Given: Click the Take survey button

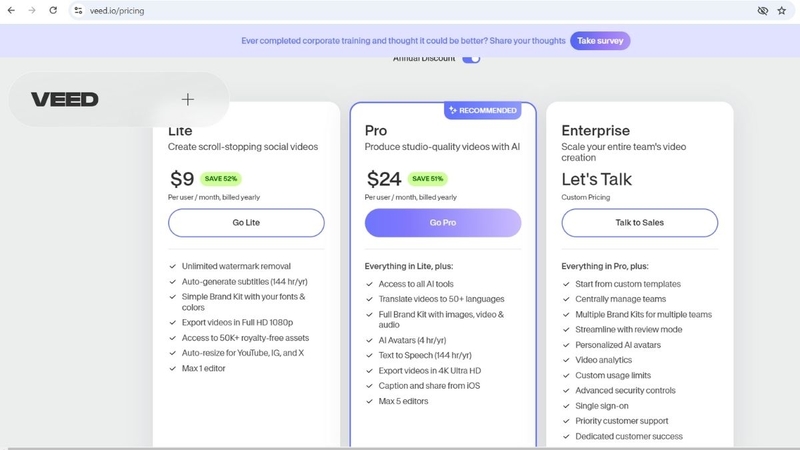Looking at the screenshot, I should 600,41.
